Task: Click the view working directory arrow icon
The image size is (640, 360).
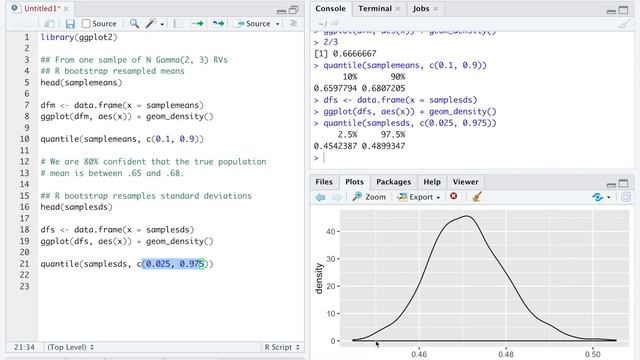Action: tap(335, 24)
